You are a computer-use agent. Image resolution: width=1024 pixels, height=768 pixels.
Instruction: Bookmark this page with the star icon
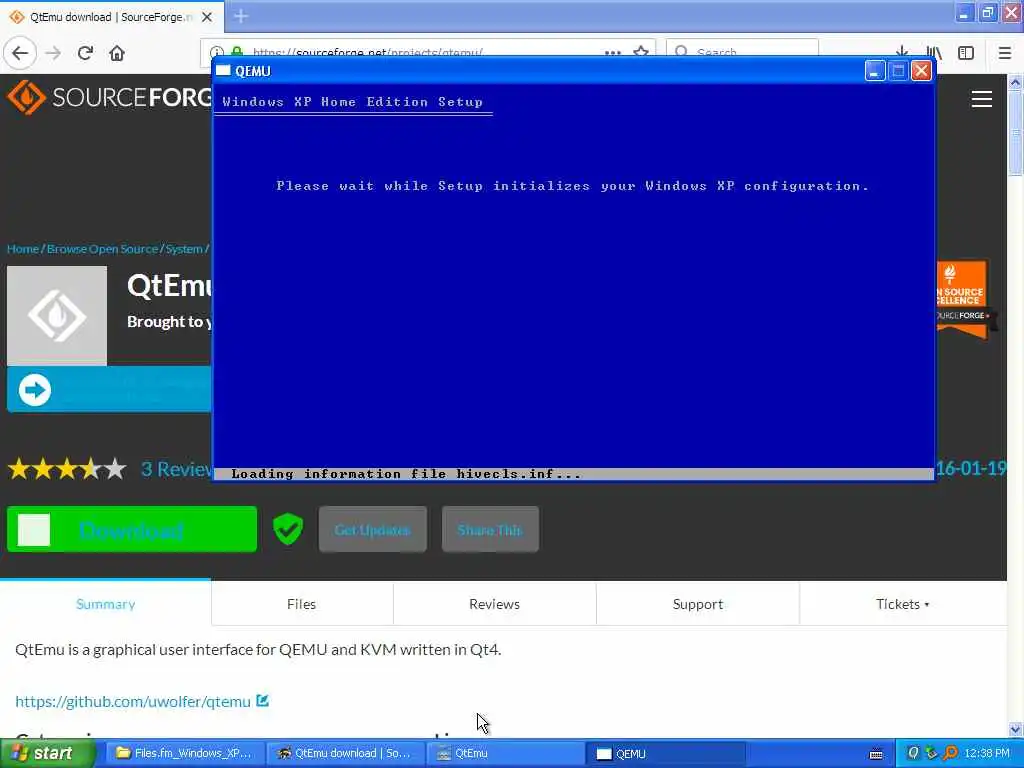point(641,51)
